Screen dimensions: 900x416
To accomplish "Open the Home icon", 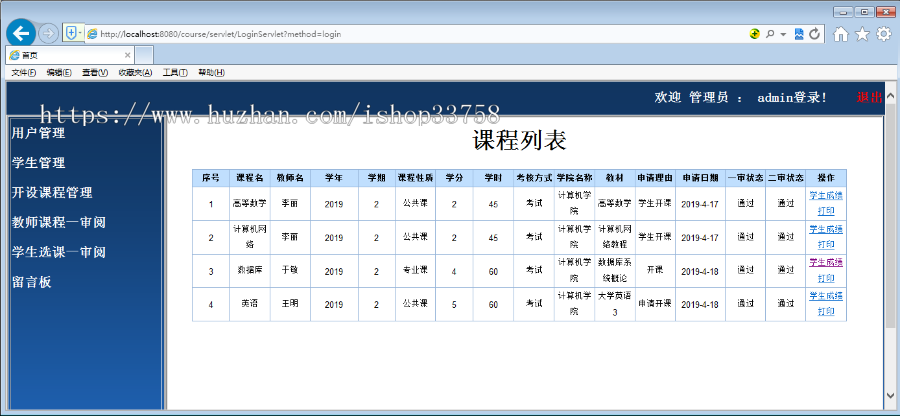I will pos(840,34).
